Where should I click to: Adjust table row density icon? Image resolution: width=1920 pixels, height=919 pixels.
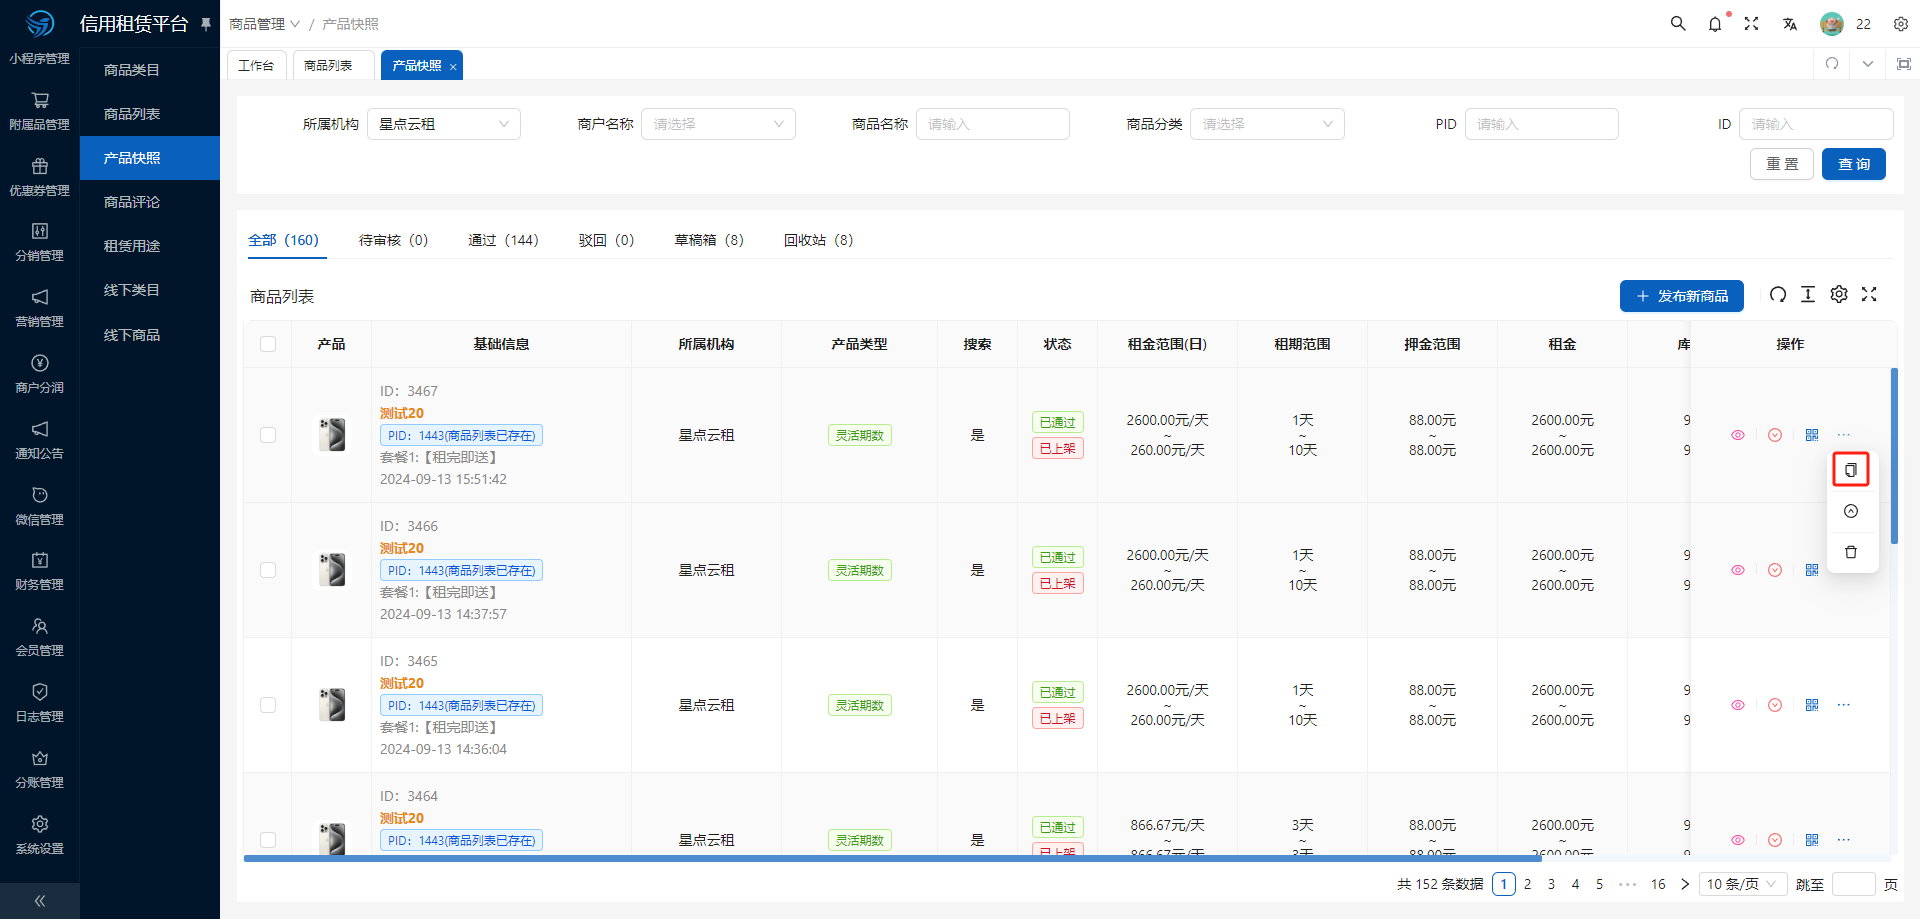[1808, 294]
